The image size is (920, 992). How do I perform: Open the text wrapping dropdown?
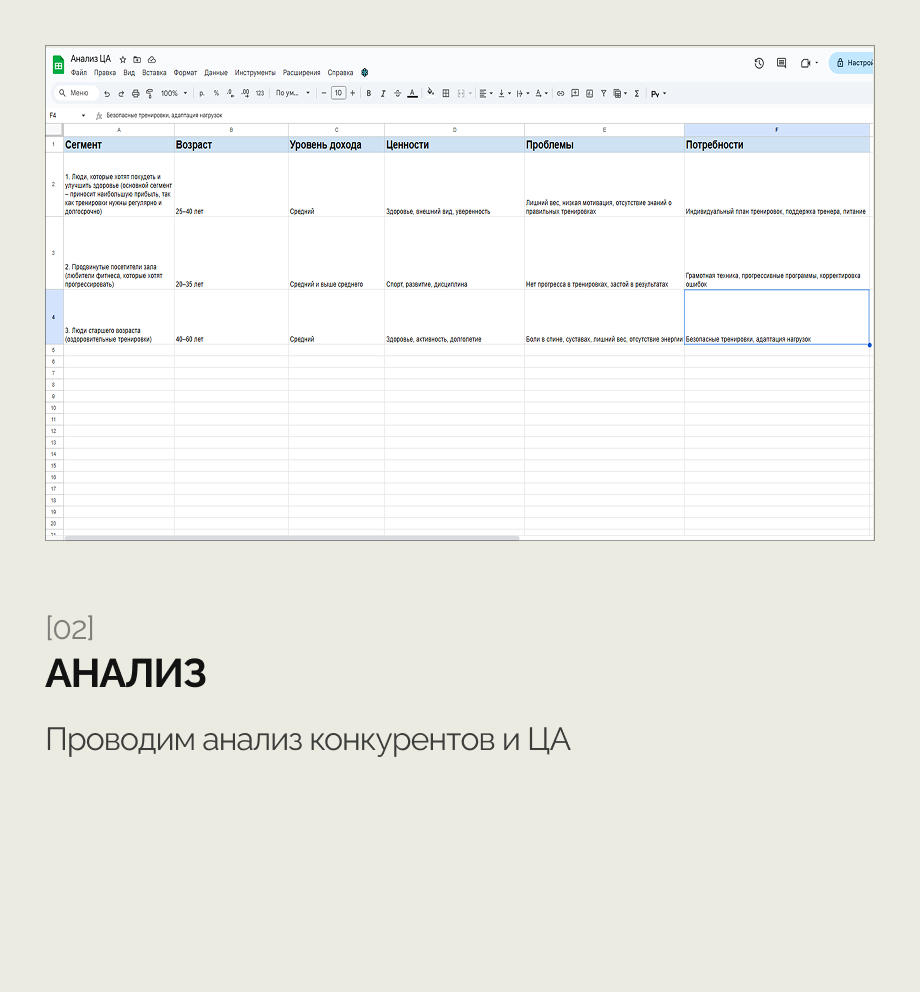[523, 94]
